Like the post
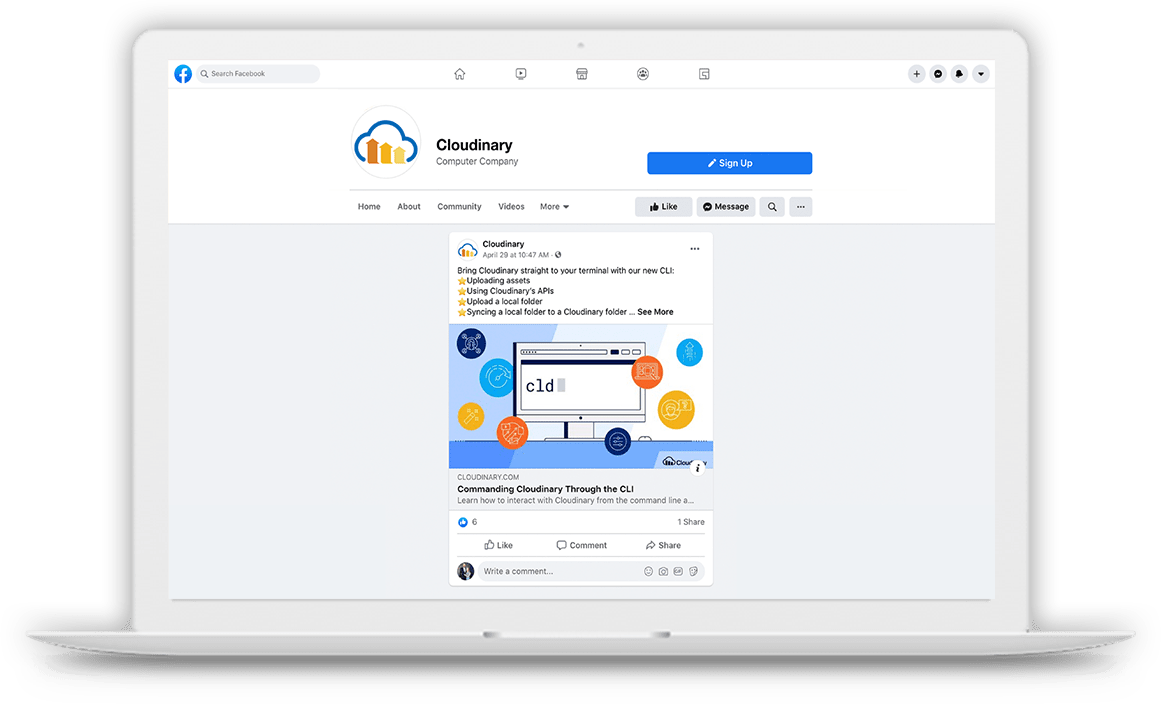The height and width of the screenshot is (704, 1161). coord(498,546)
